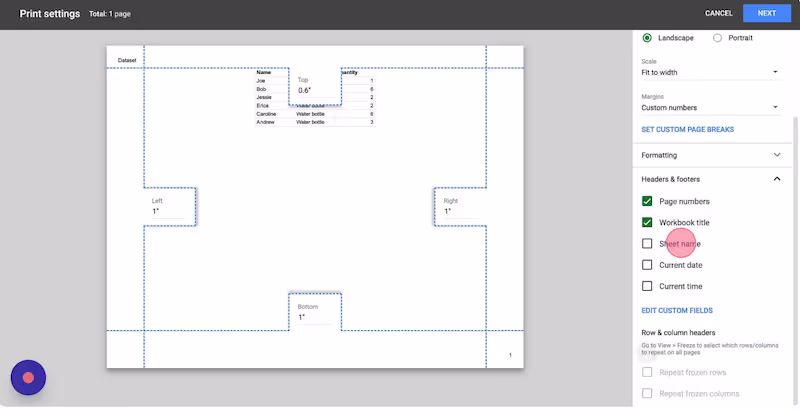
Task: Click the Dataset title in page header
Action: point(127,60)
